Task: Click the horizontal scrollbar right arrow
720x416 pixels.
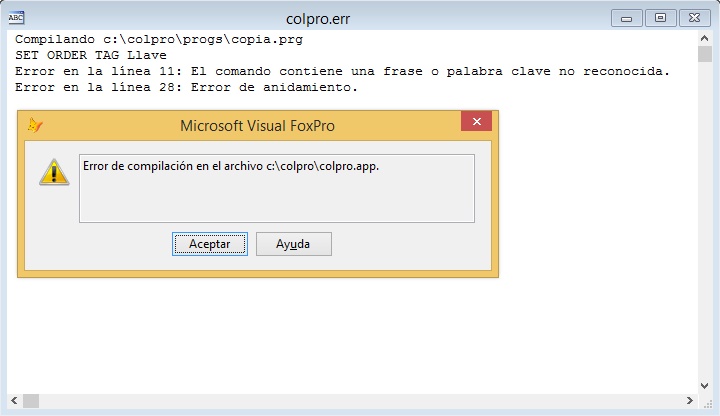Action: click(690, 401)
